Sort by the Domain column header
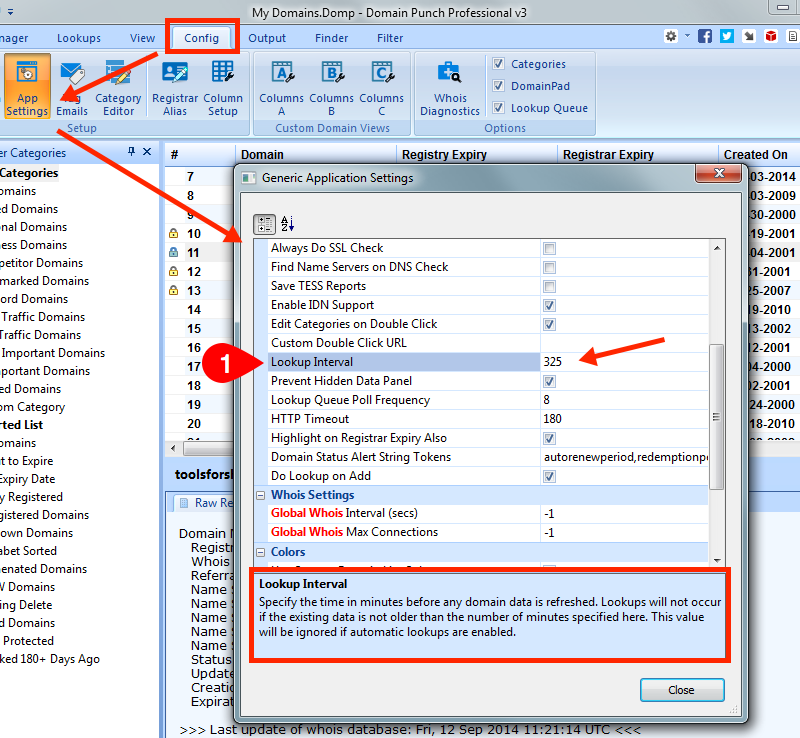 [x=315, y=154]
